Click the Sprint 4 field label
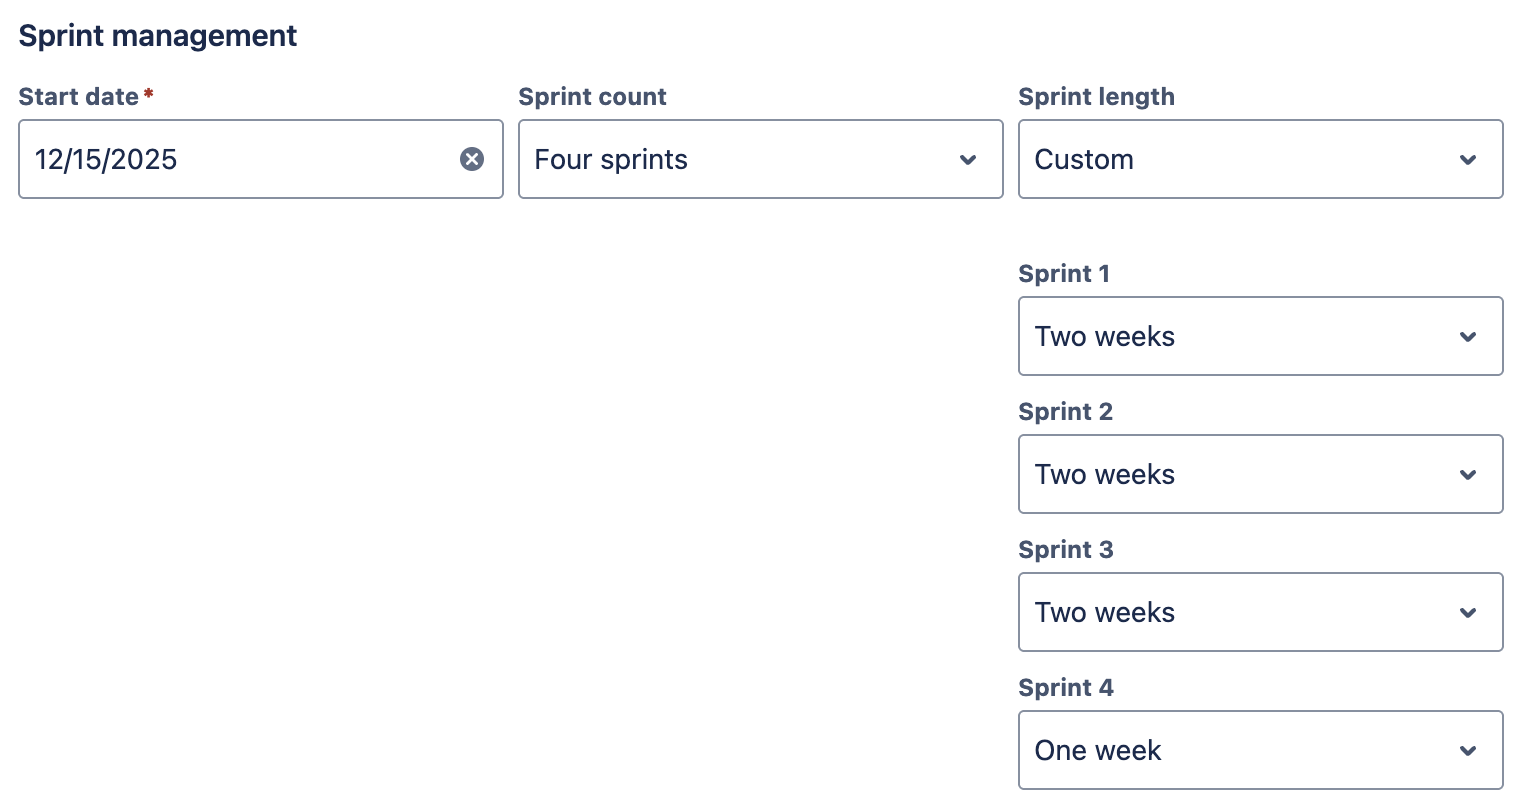The image size is (1532, 812). pos(1065,688)
